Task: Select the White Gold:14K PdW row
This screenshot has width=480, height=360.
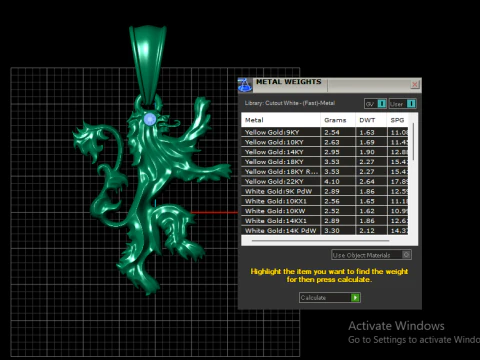Action: [x=324, y=230]
